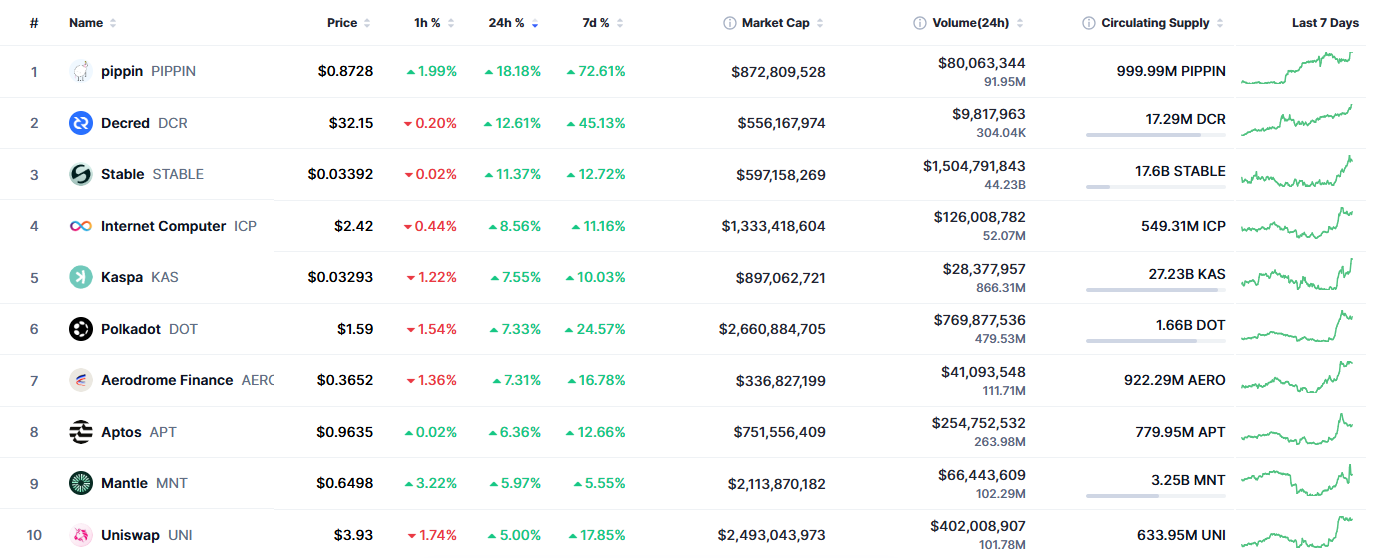Viewport: 1375px width, 558px height.
Task: Sort coins by Name column header
Action: click(x=86, y=23)
